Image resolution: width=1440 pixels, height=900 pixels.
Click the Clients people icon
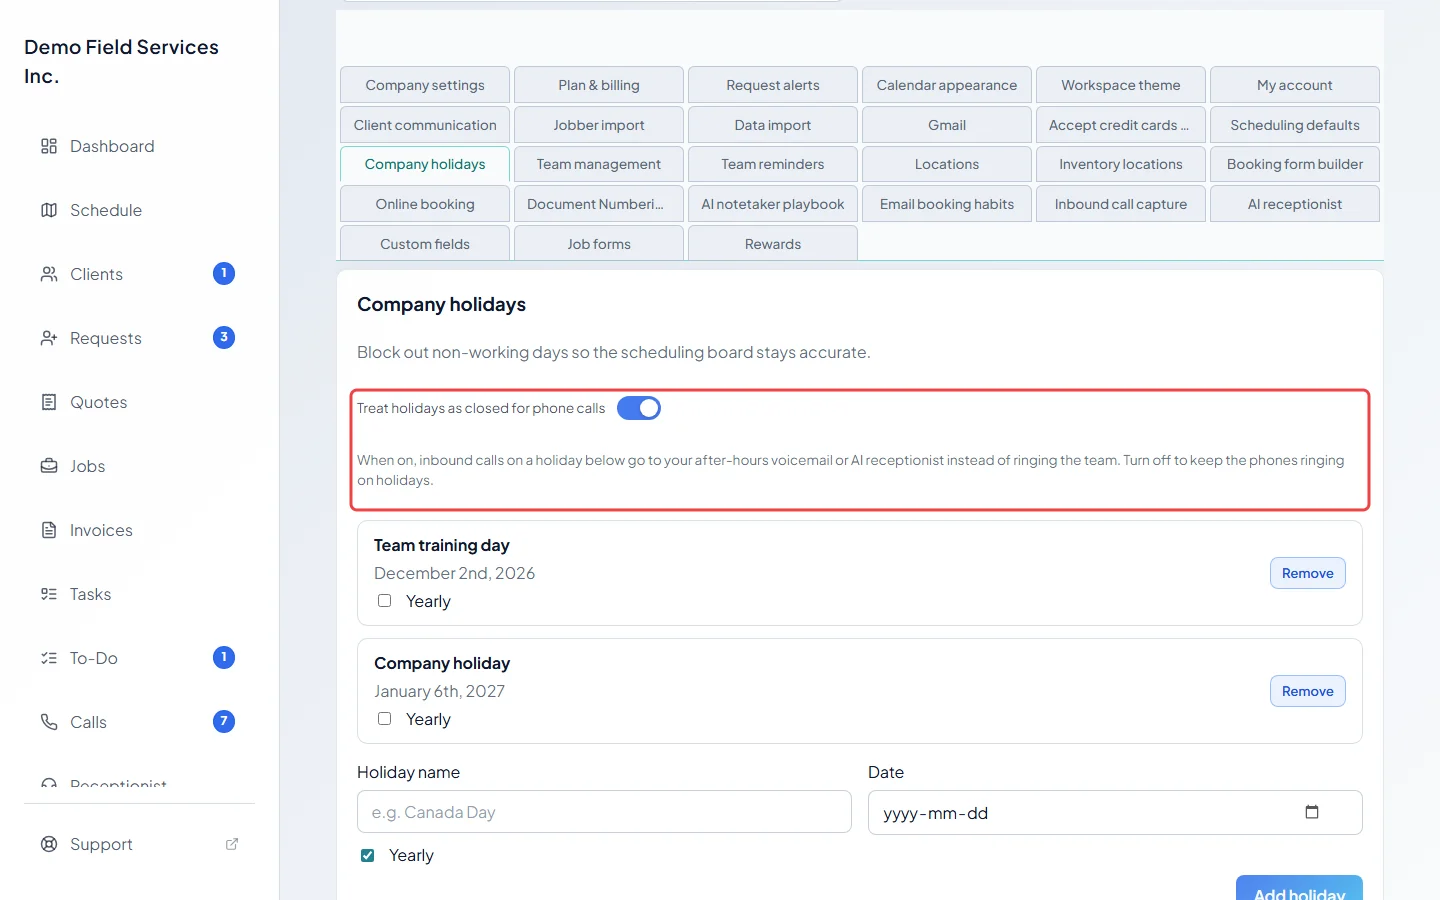(49, 274)
